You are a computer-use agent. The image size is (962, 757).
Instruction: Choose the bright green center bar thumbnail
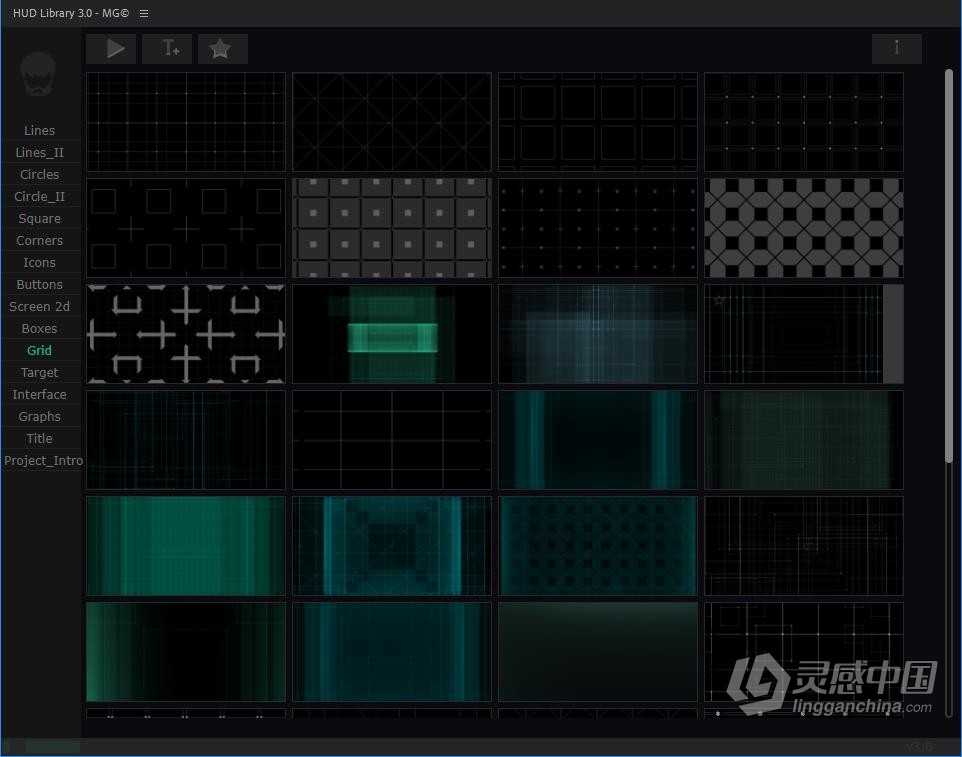pos(392,334)
